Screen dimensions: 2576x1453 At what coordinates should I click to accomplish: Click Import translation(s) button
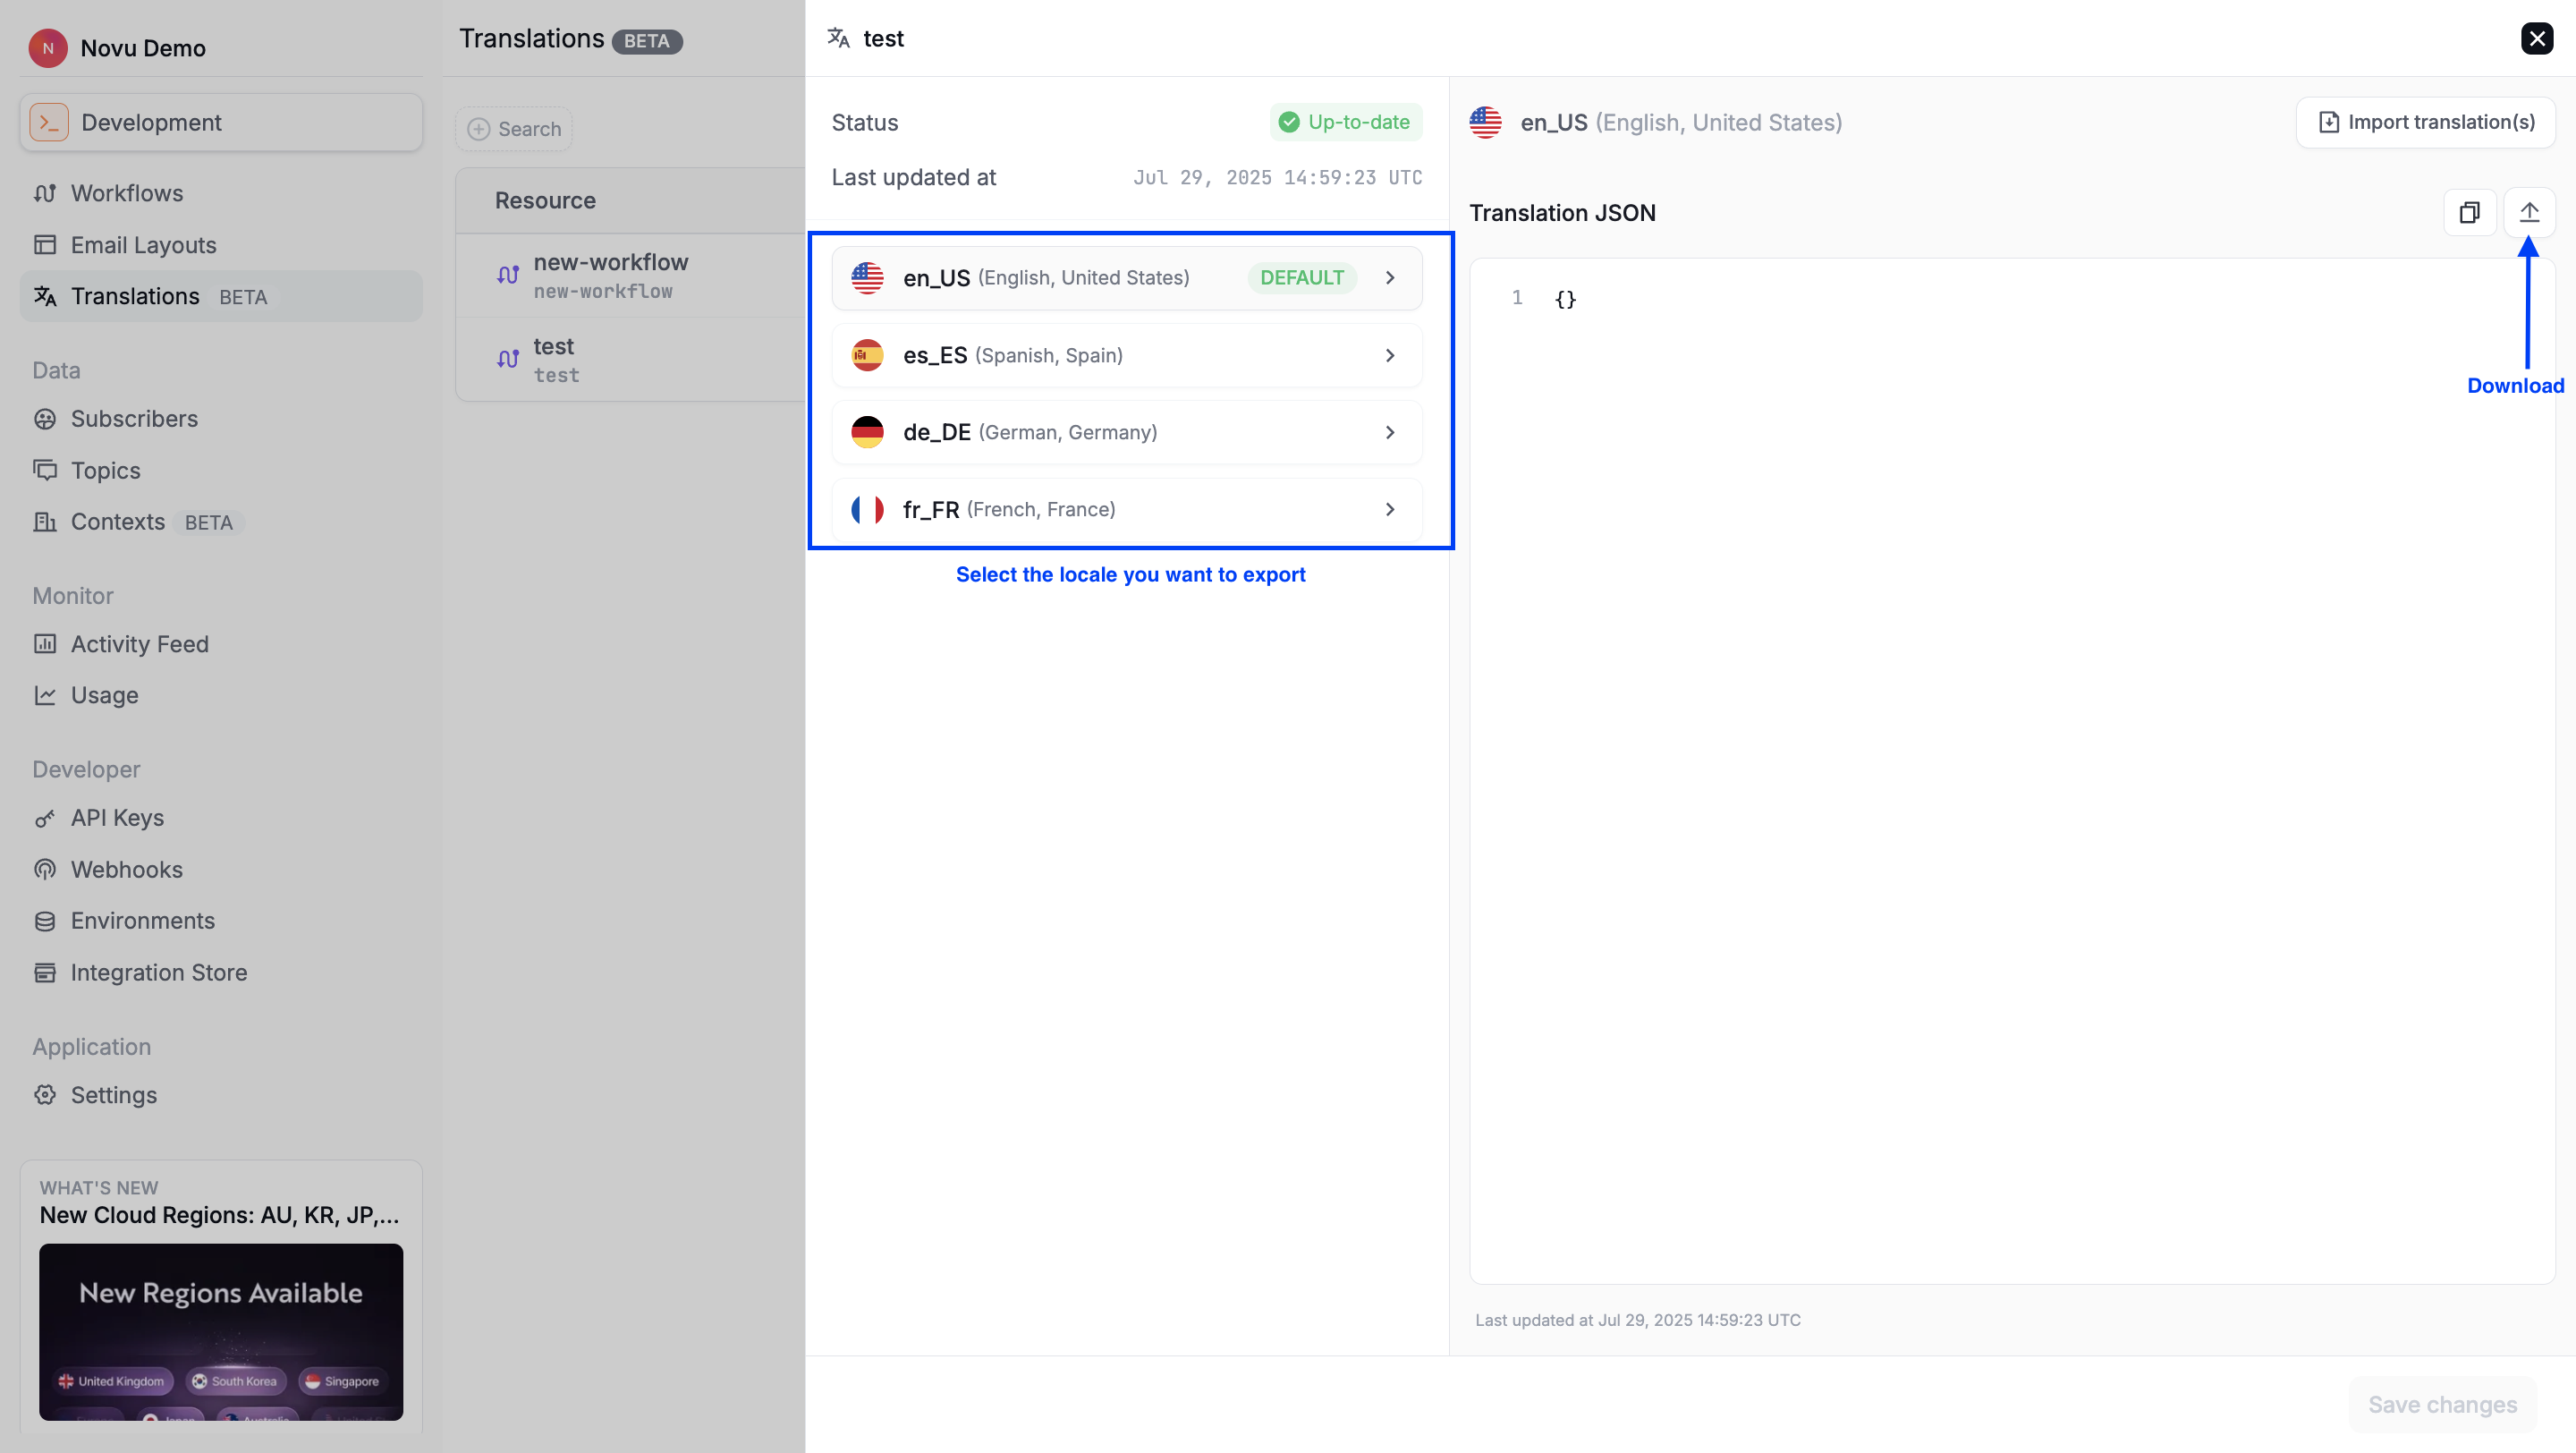pos(2425,122)
